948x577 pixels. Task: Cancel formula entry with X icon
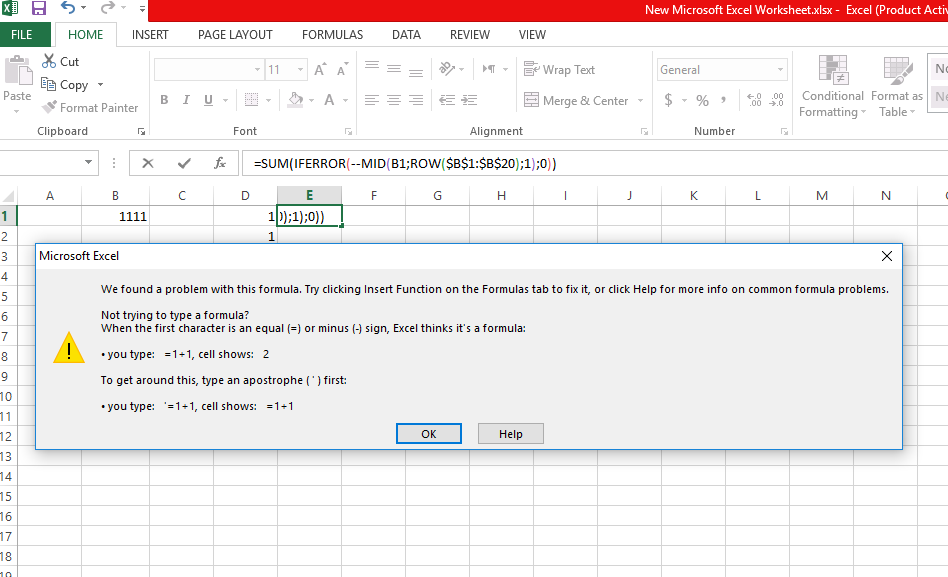pos(148,163)
